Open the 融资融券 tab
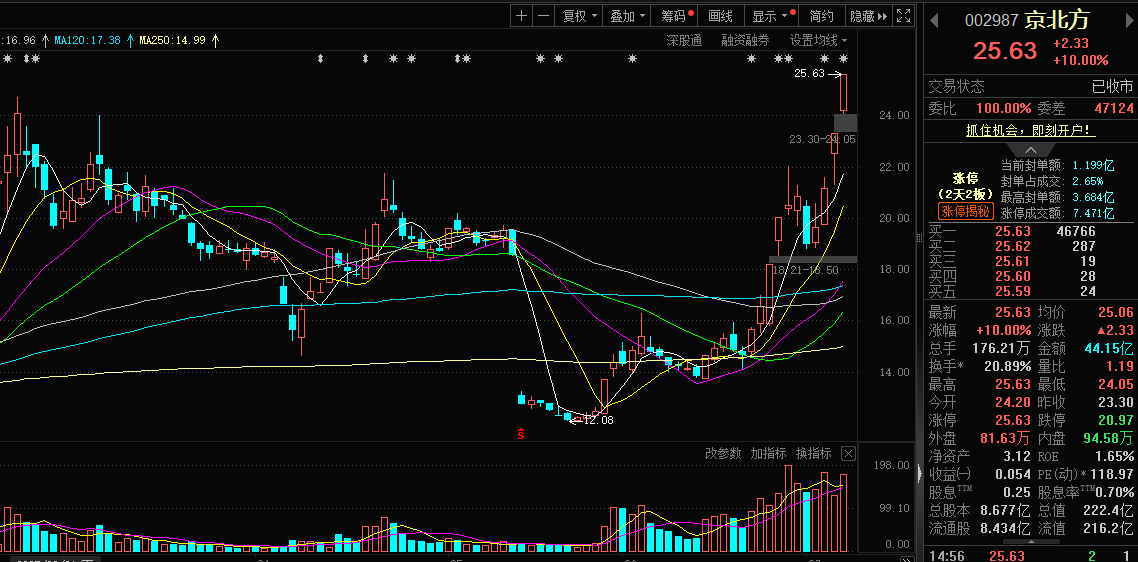The width and height of the screenshot is (1138, 562). (x=745, y=40)
